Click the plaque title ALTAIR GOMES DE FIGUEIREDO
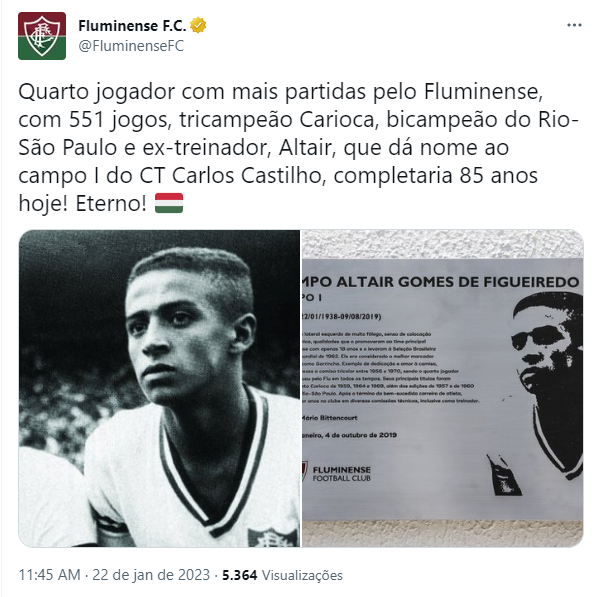This screenshot has height=597, width=595. pyautogui.click(x=458, y=282)
